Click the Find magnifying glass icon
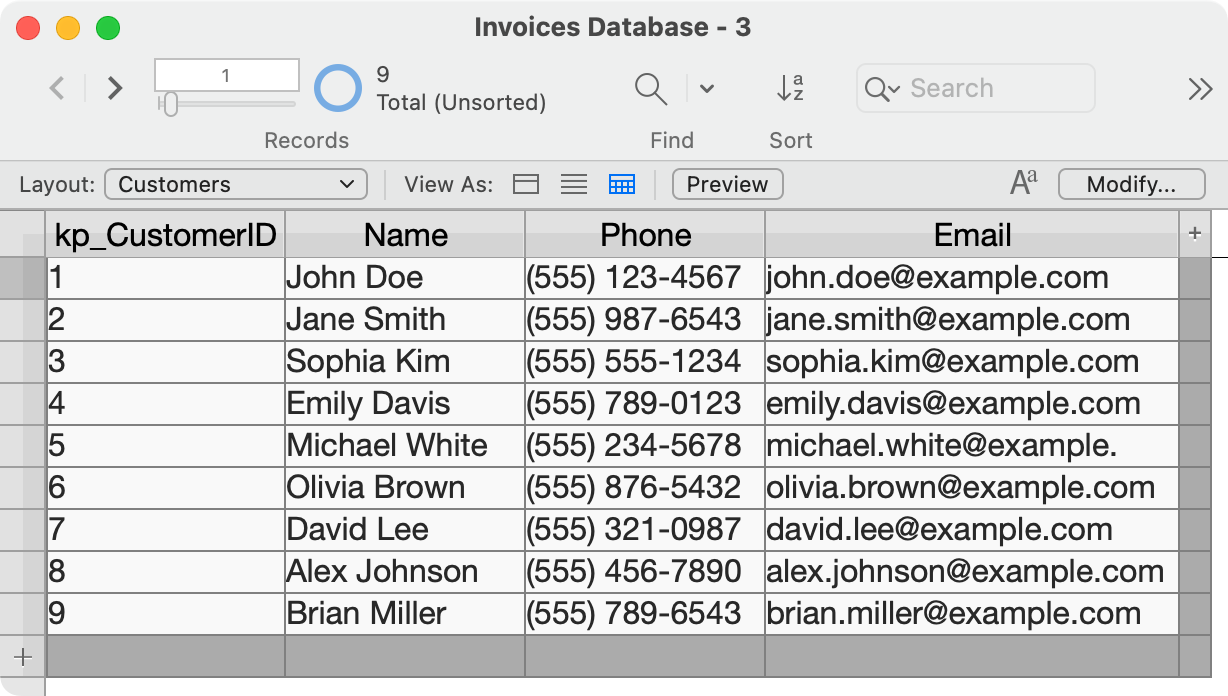Viewport: 1228px width, 696px height. click(651, 88)
